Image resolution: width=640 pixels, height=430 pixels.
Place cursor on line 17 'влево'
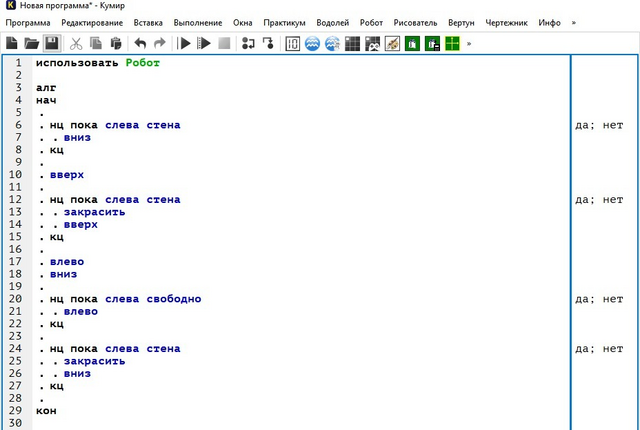pos(67,262)
